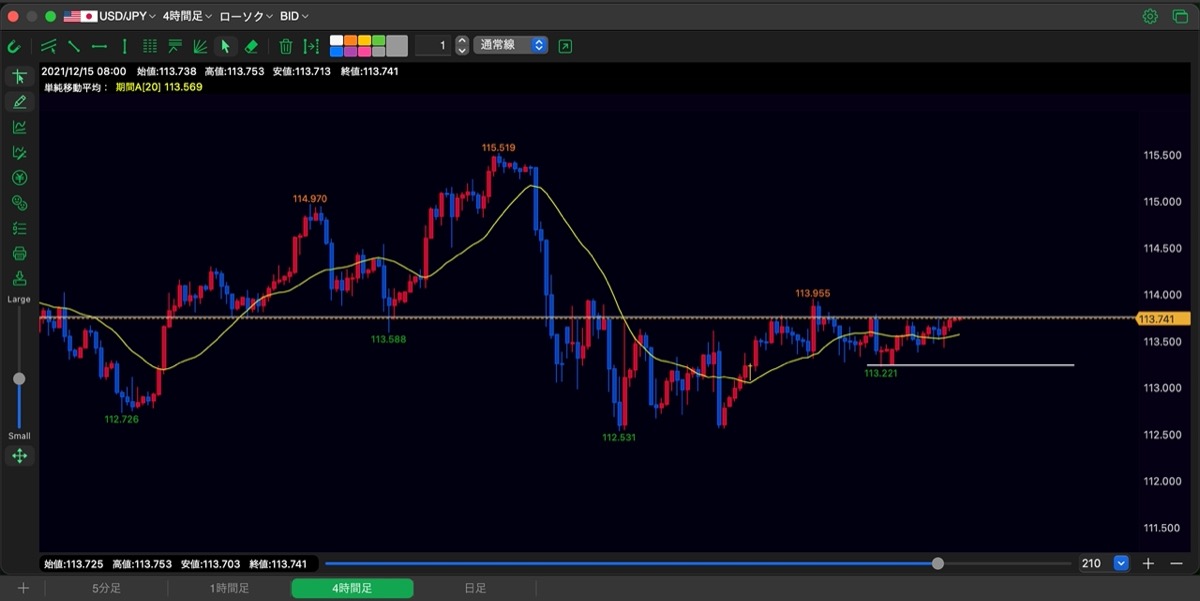
Task: Click the yen coin icon in sidebar
Action: coord(19,178)
